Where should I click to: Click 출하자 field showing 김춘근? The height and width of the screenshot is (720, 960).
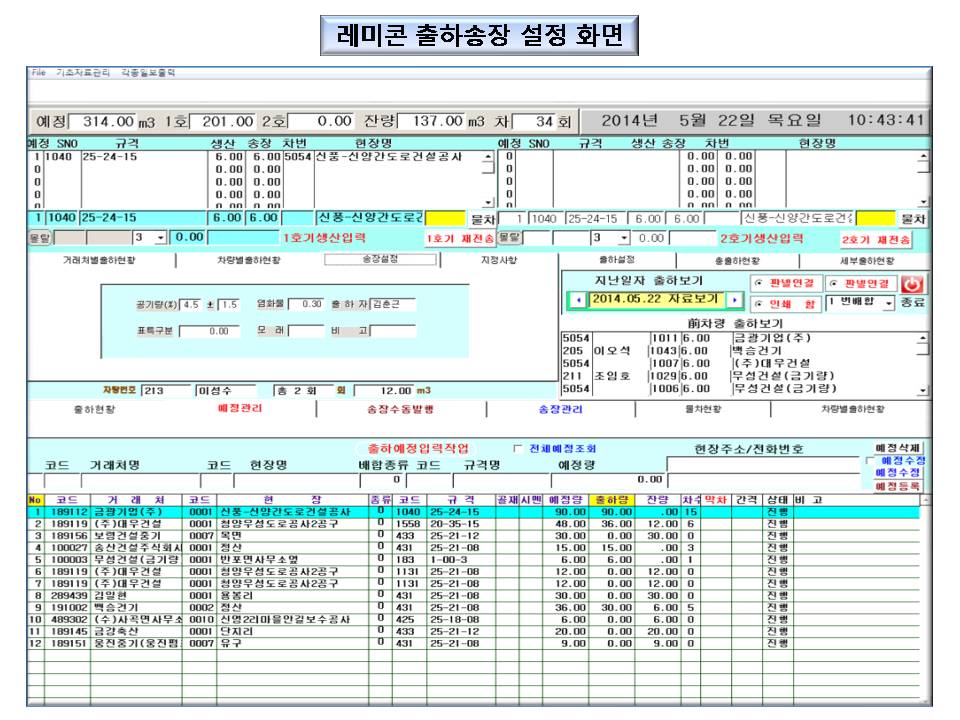click(393, 304)
